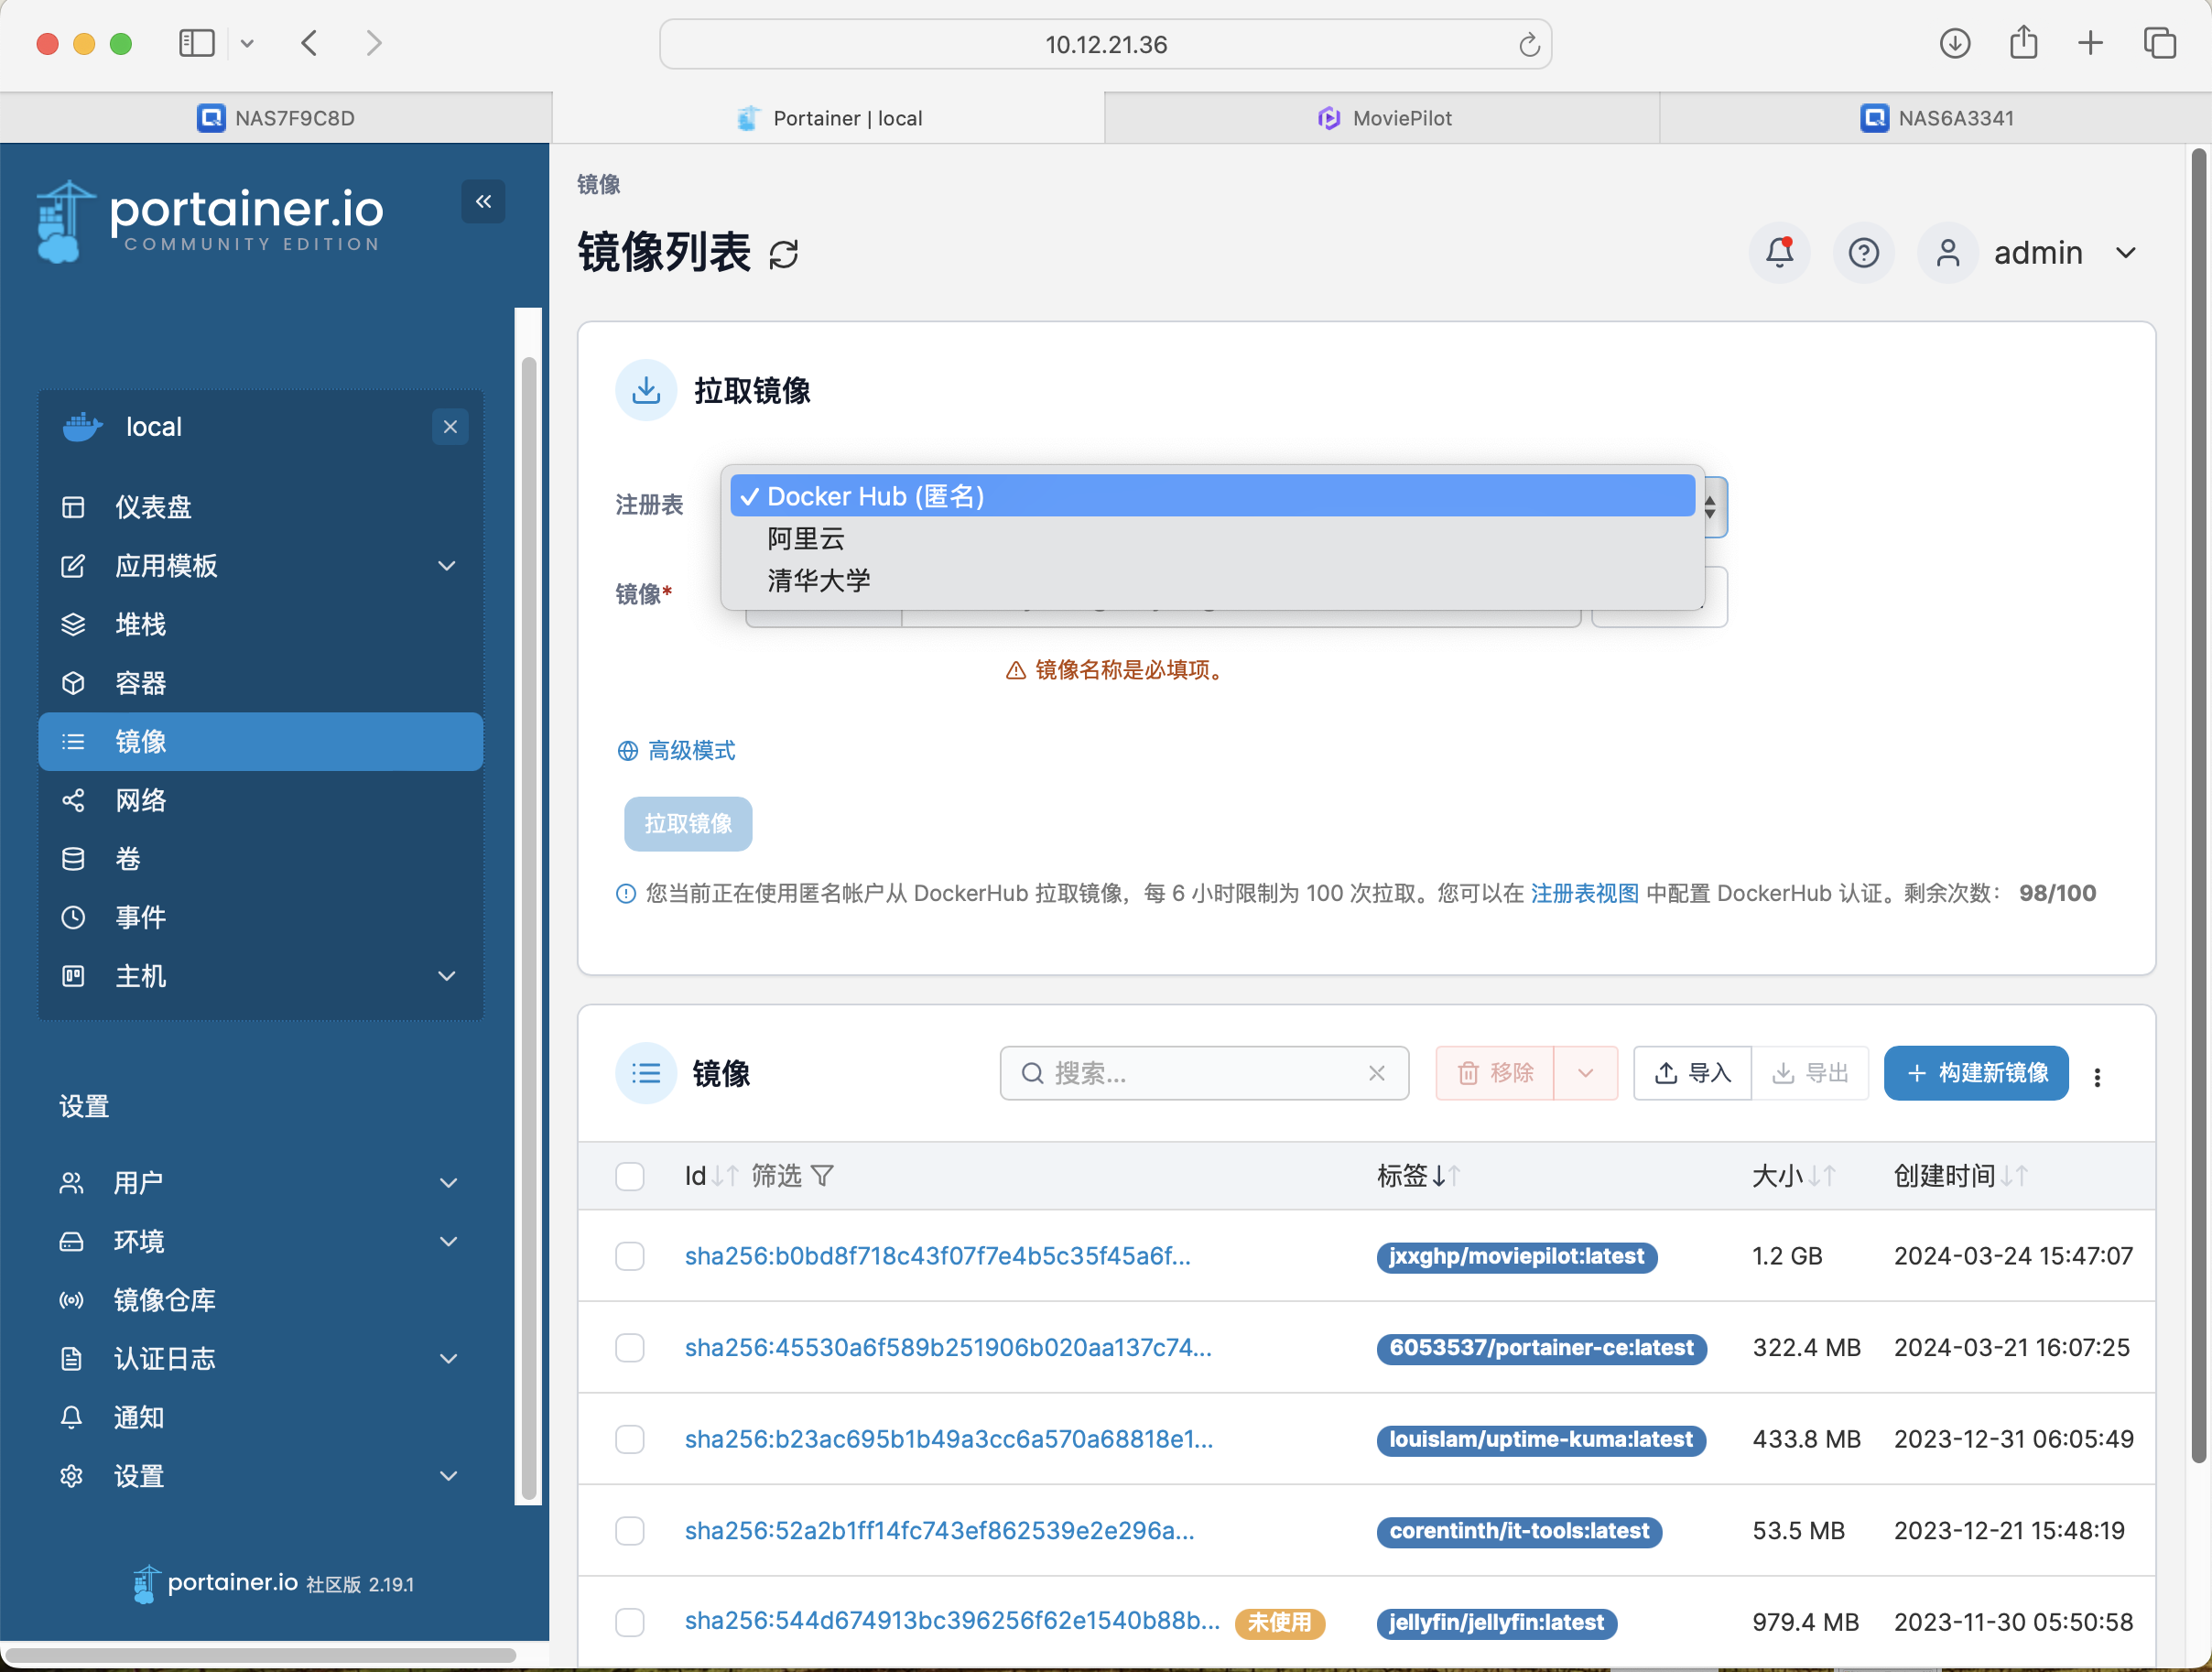Image resolution: width=2212 pixels, height=1672 pixels.
Task: Open image sha256:45530a6f589b251906b020aa137c74 link
Action: pyautogui.click(x=948, y=1348)
